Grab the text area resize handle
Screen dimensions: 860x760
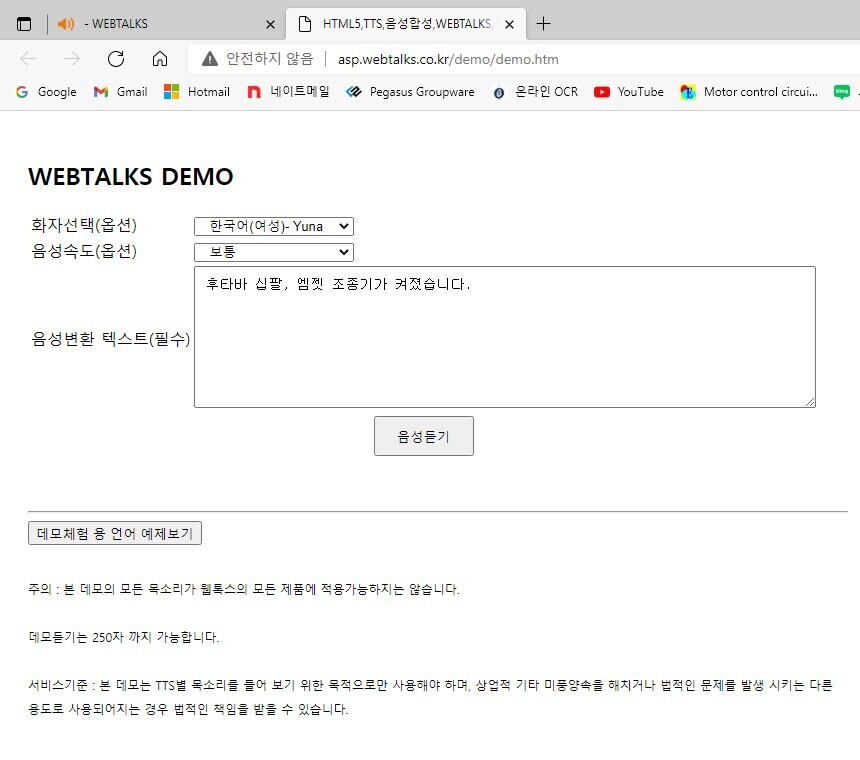tap(810, 402)
